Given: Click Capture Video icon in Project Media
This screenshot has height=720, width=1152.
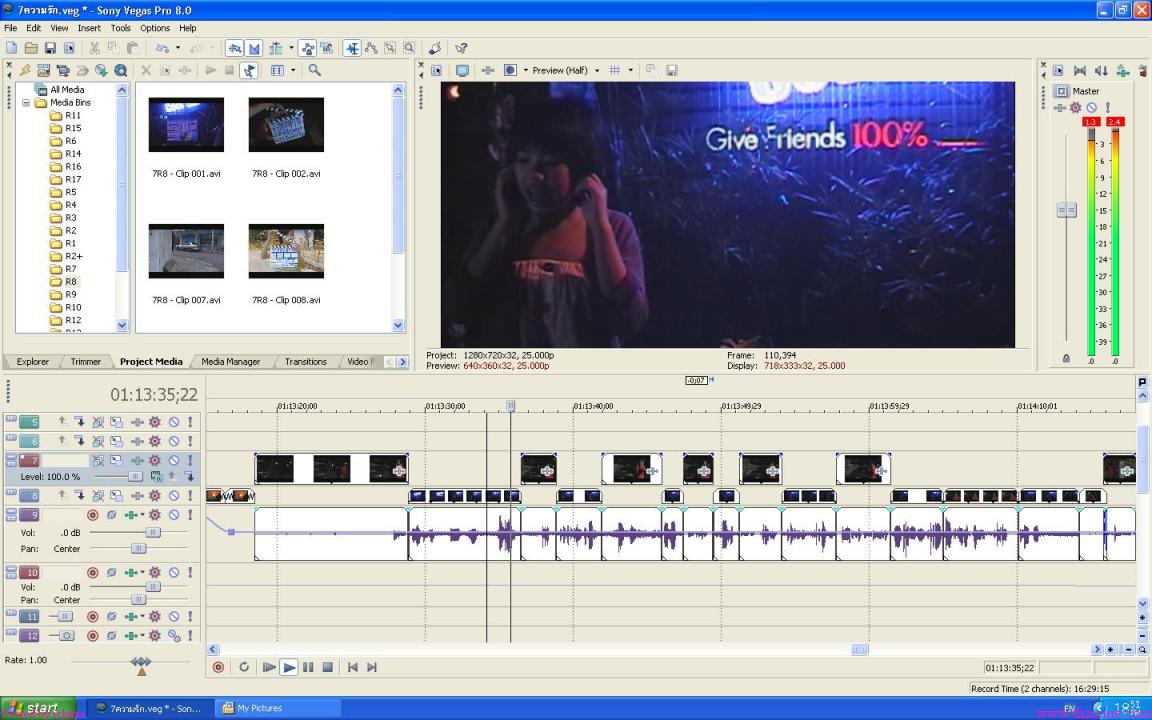Looking at the screenshot, I should [x=63, y=71].
